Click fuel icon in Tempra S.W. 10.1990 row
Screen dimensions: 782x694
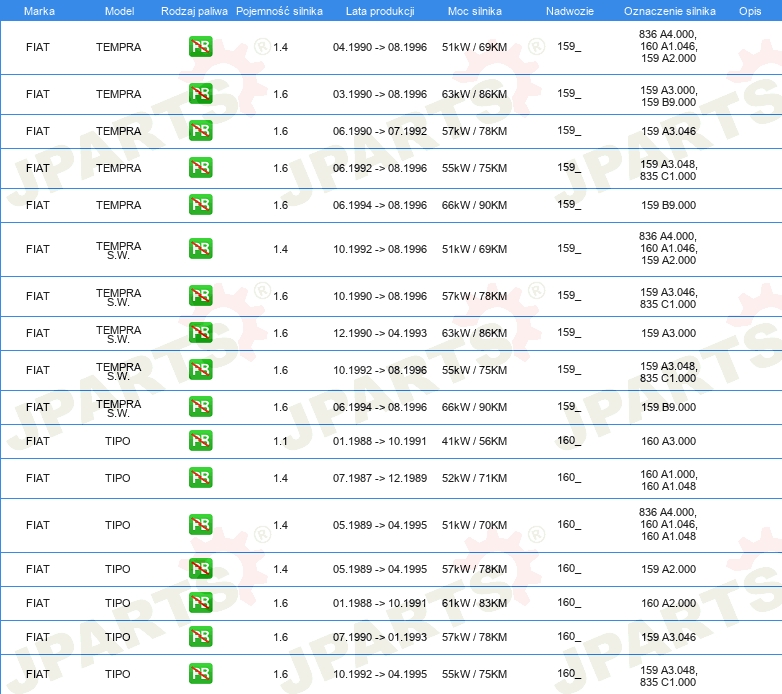click(200, 295)
